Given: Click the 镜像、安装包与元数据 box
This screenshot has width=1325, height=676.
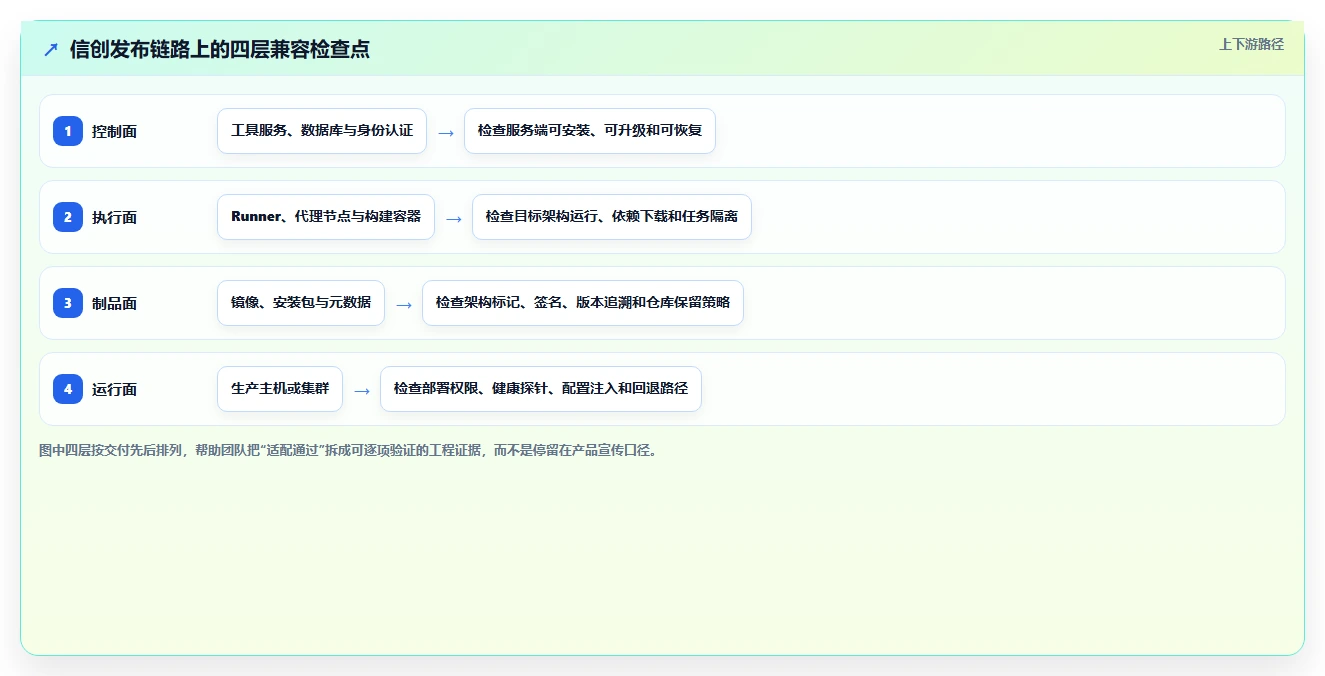Looking at the screenshot, I should click(x=301, y=303).
